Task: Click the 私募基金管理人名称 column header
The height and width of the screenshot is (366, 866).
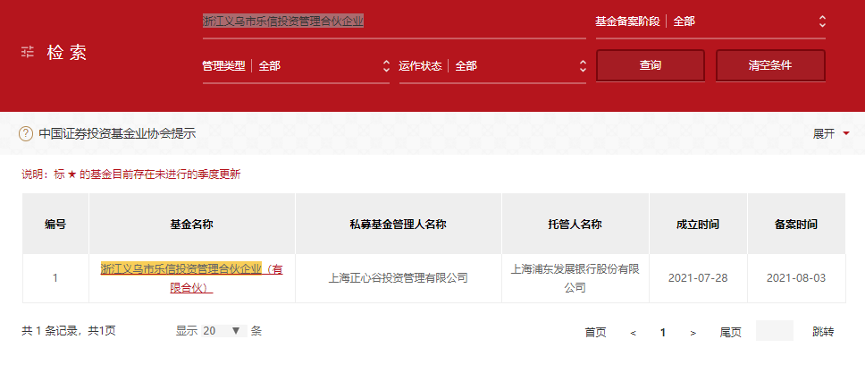Action: click(x=398, y=224)
